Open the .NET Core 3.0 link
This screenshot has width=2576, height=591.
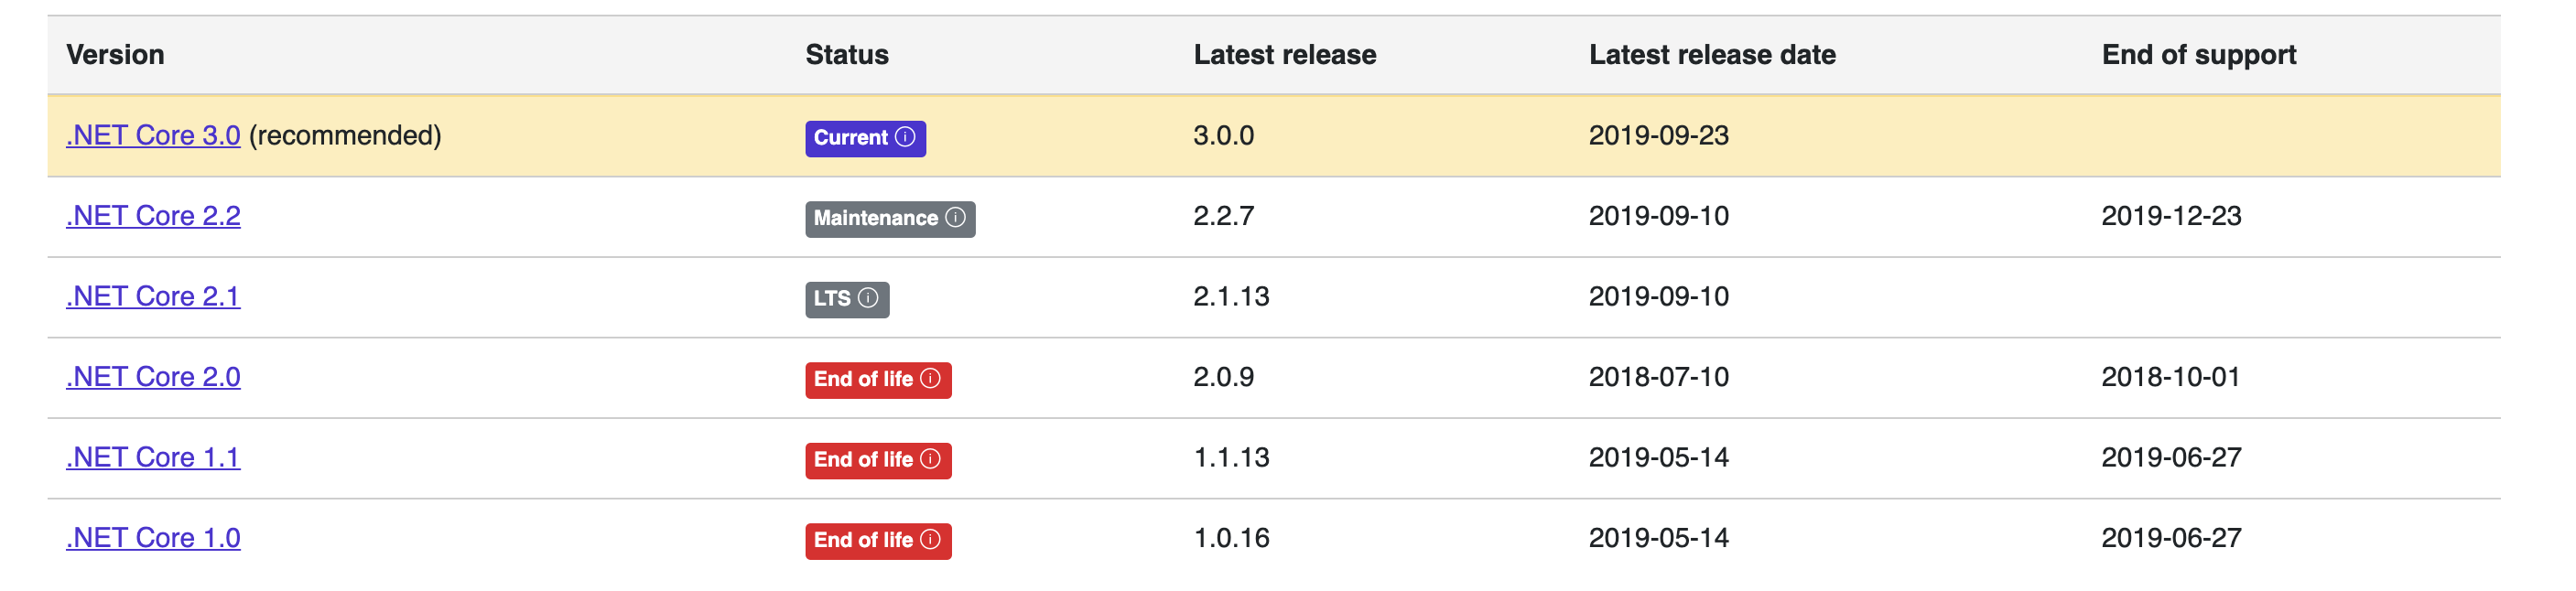(x=152, y=136)
